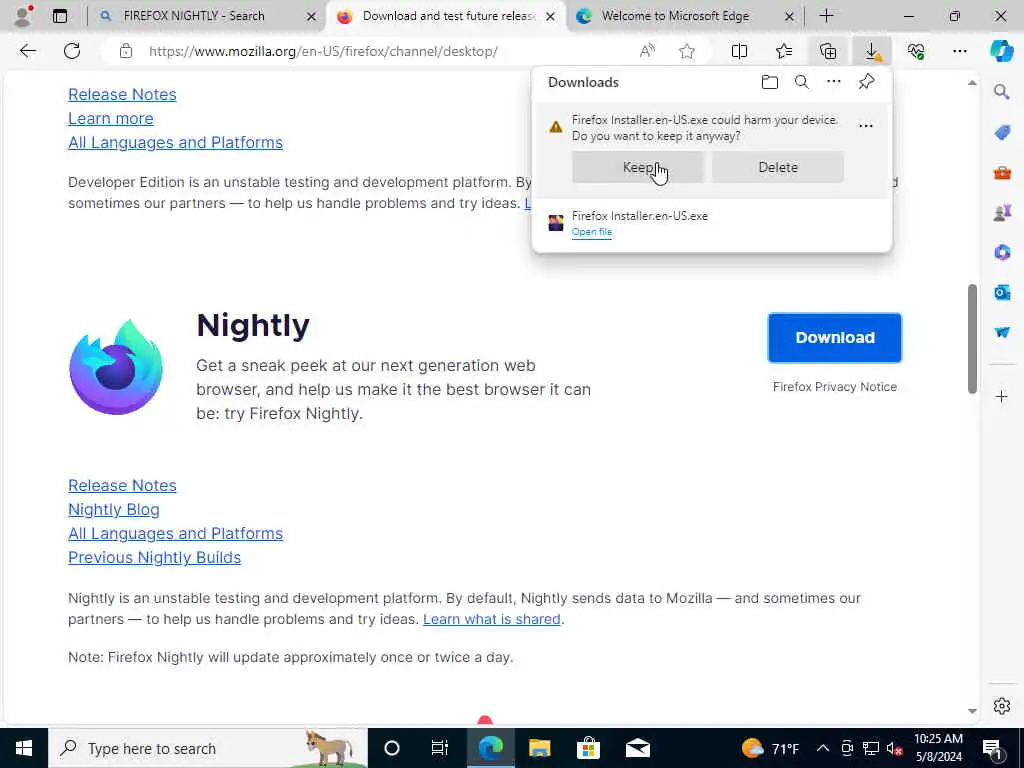The width and height of the screenshot is (1024, 768).
Task: View site information lock icon
Action: [126, 51]
